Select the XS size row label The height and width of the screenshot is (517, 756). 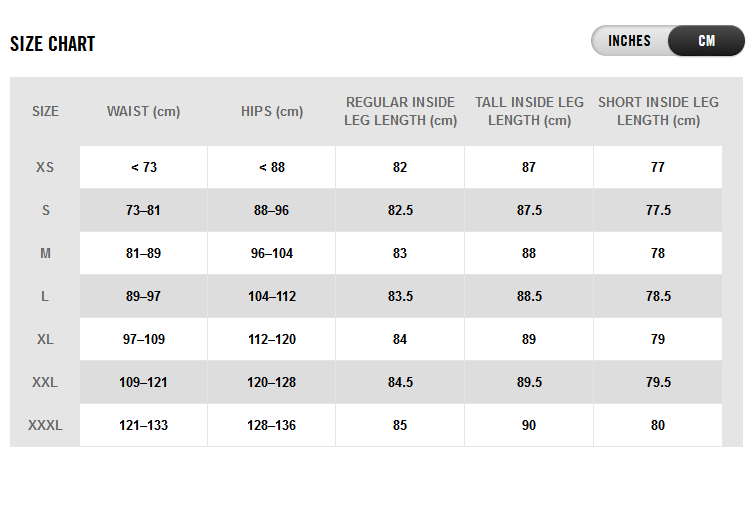tap(45, 168)
